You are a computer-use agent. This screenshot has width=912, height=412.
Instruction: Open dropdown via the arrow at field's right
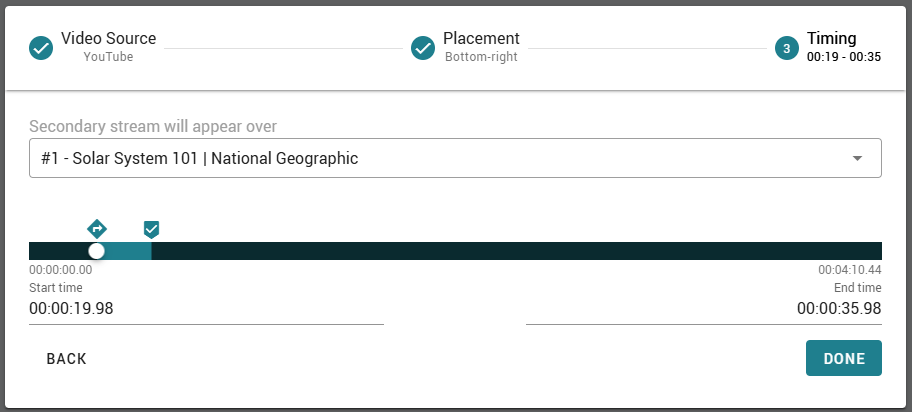coord(857,159)
